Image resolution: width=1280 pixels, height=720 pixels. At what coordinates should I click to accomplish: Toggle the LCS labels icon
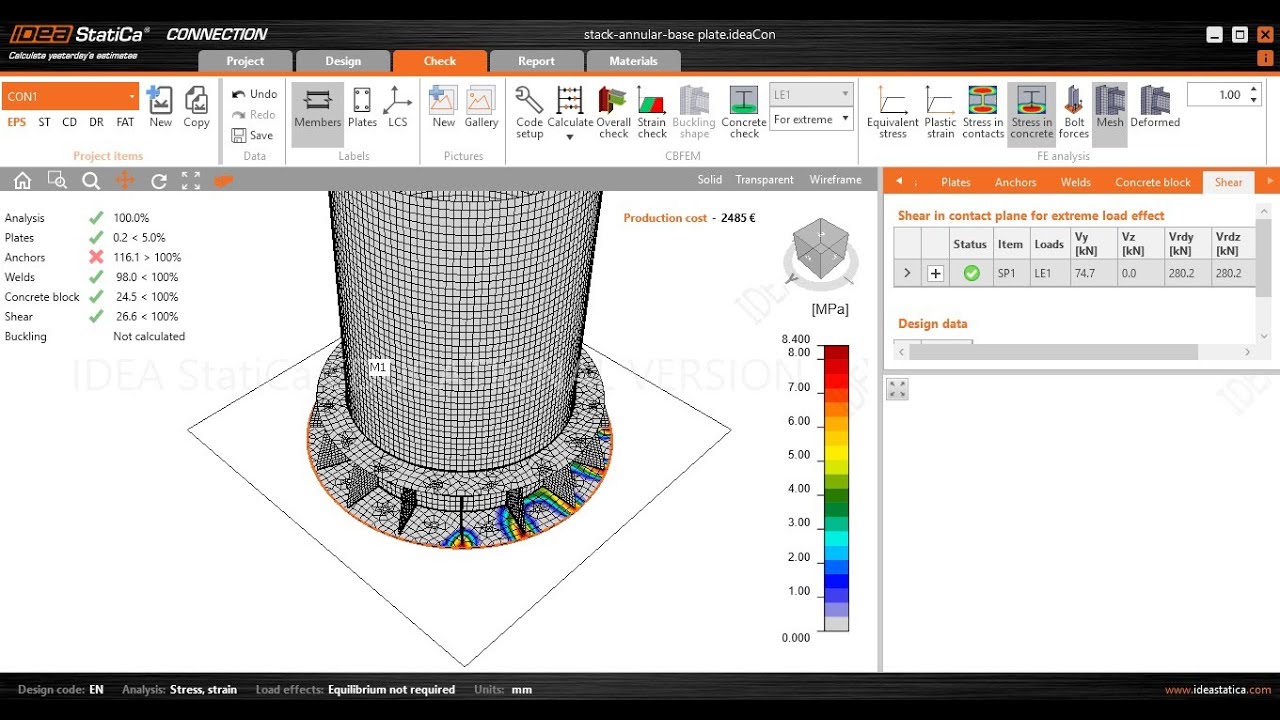point(398,107)
